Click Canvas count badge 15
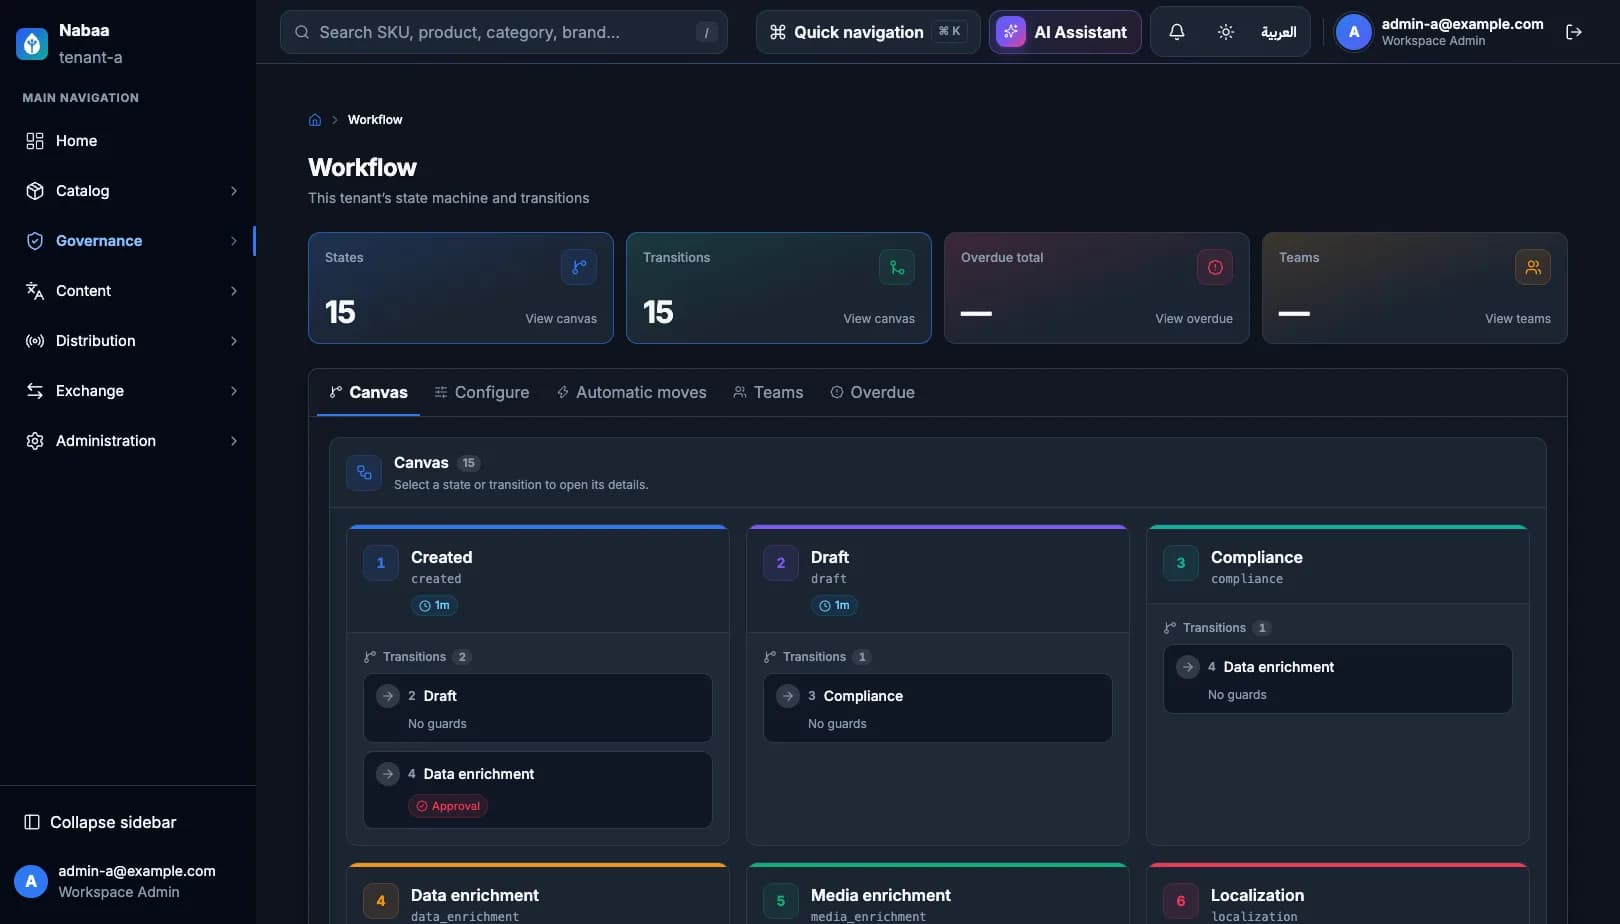Viewport: 1620px width, 924px height. coord(468,463)
